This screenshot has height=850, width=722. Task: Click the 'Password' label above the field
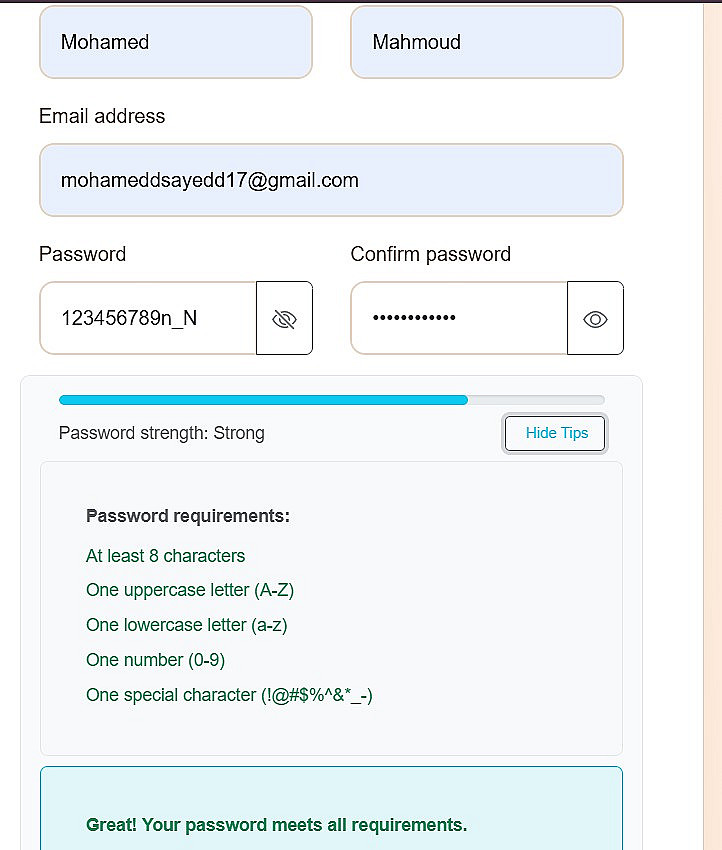pos(82,254)
